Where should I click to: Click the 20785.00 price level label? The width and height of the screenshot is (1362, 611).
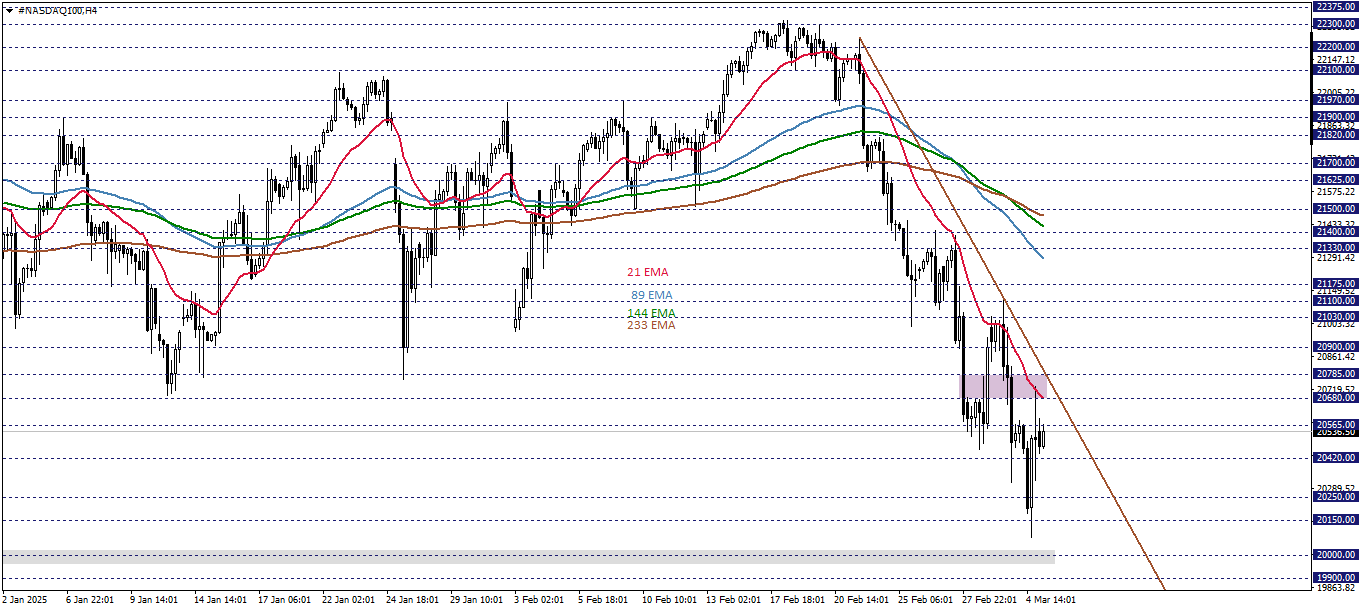coord(1336,373)
